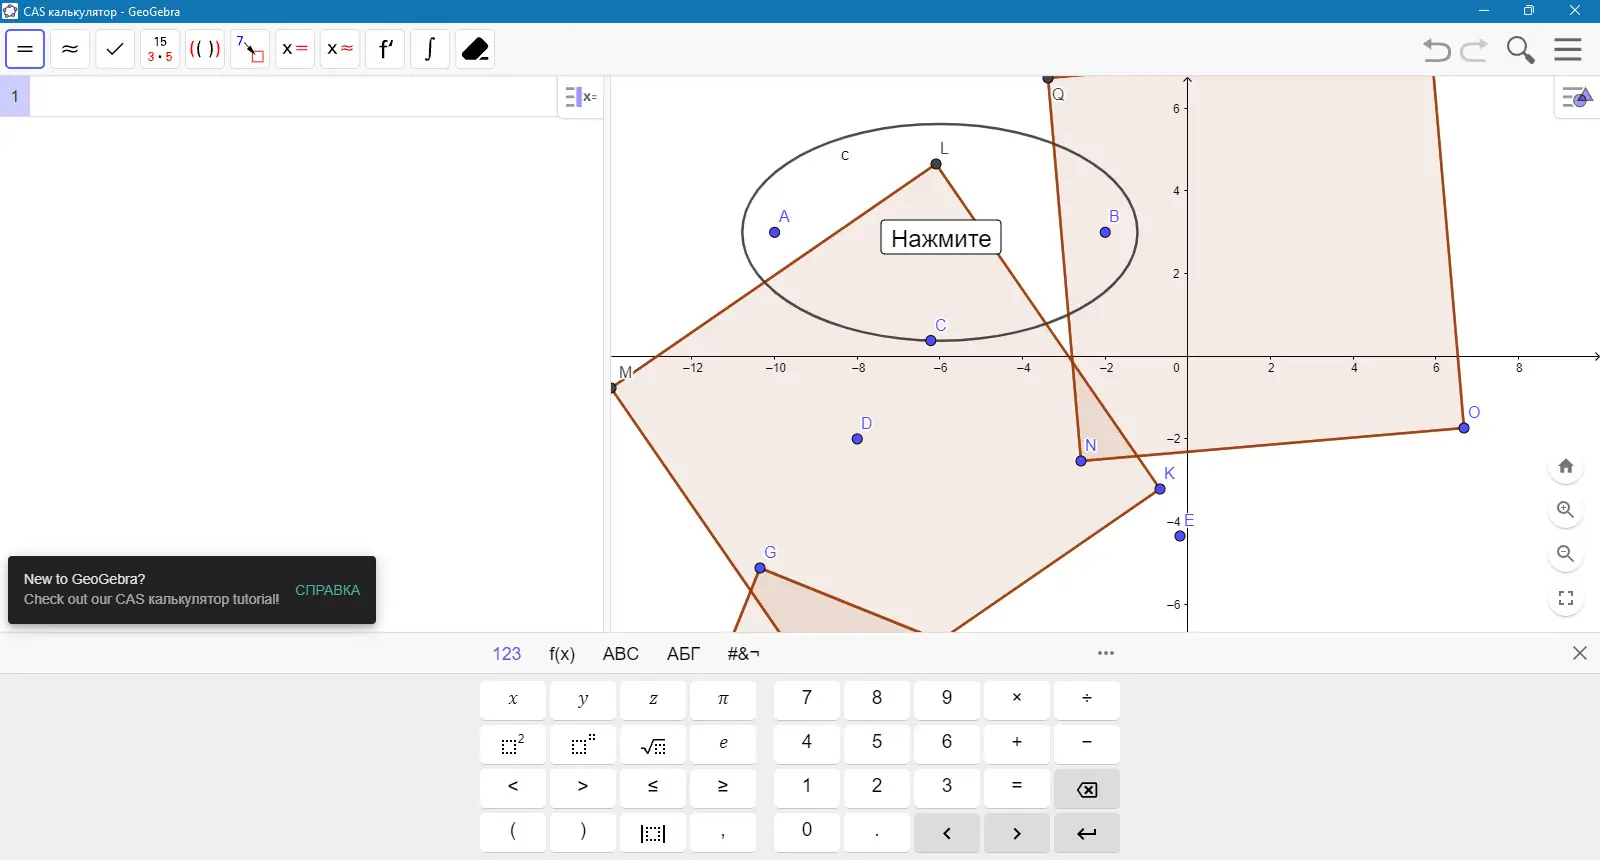Click the СПРАВКА help link

[x=327, y=590]
